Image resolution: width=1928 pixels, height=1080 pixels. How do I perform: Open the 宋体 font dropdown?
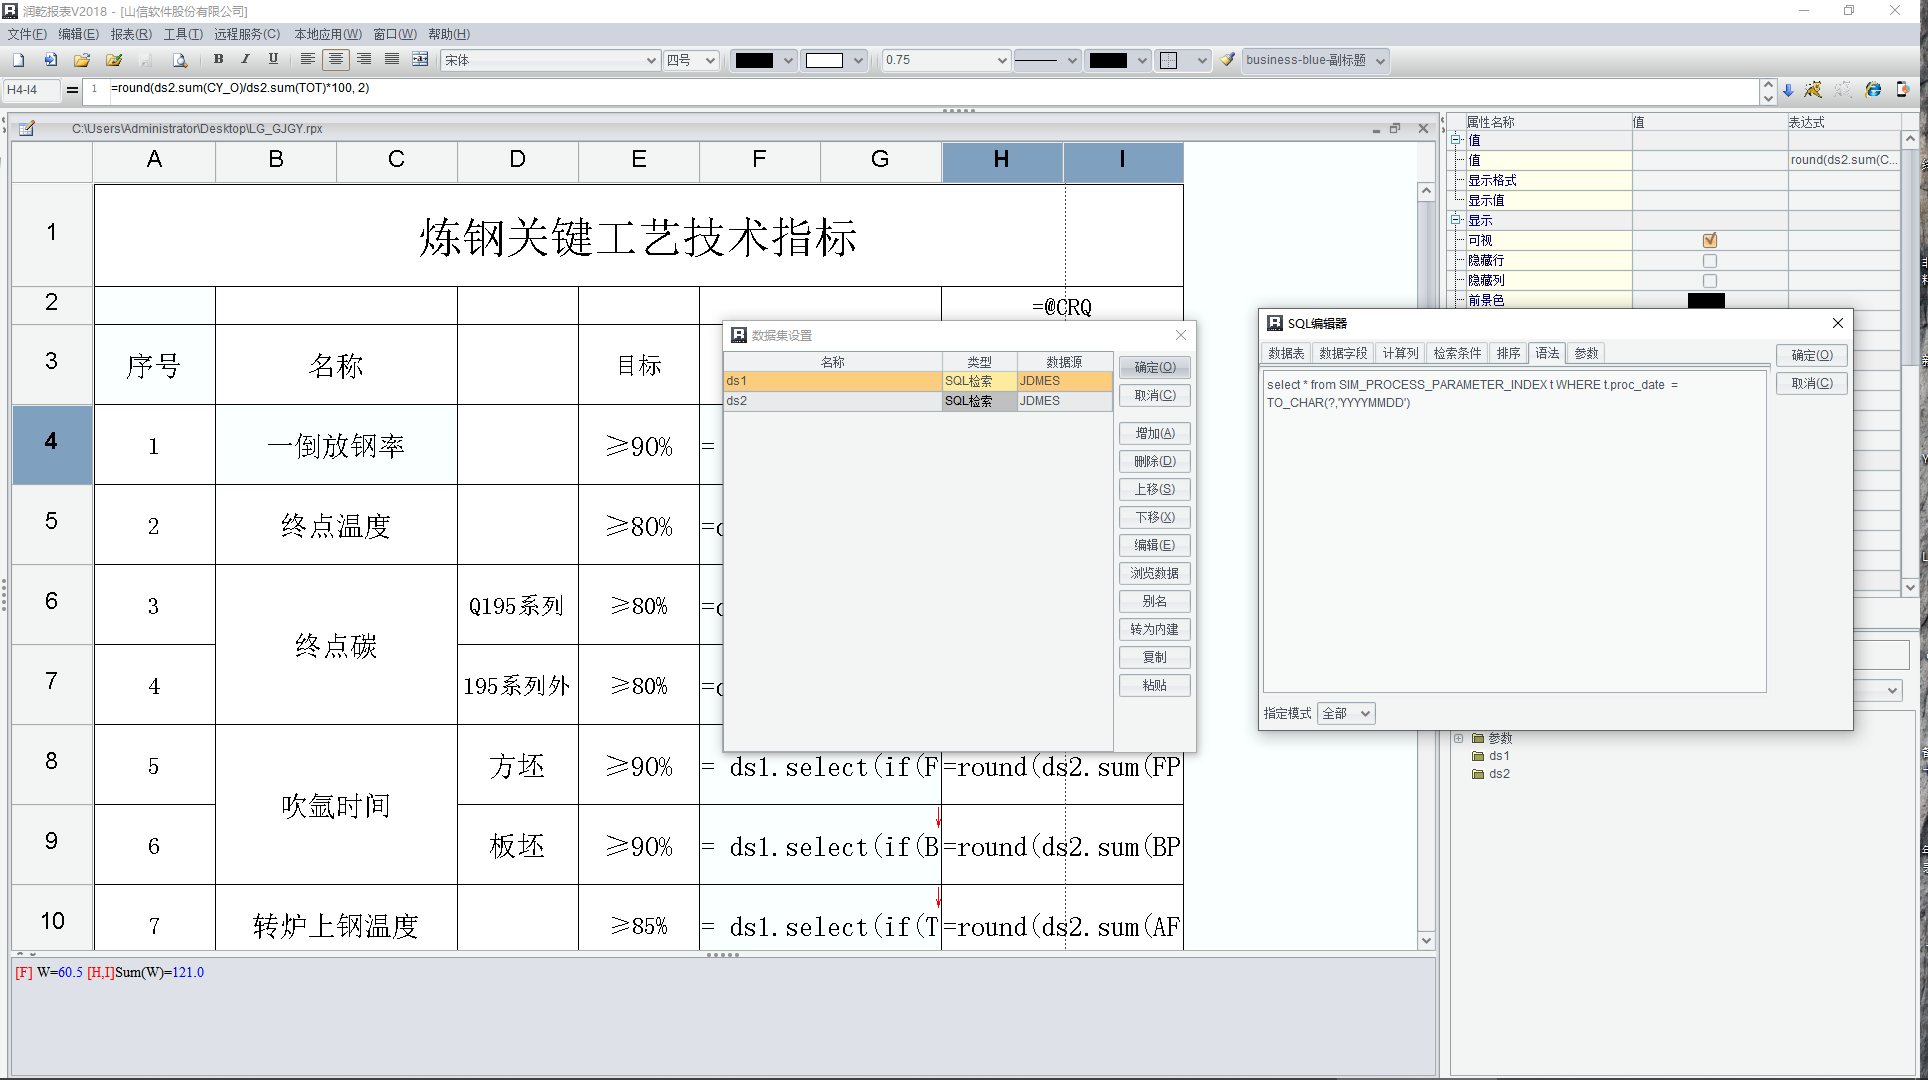(x=651, y=60)
